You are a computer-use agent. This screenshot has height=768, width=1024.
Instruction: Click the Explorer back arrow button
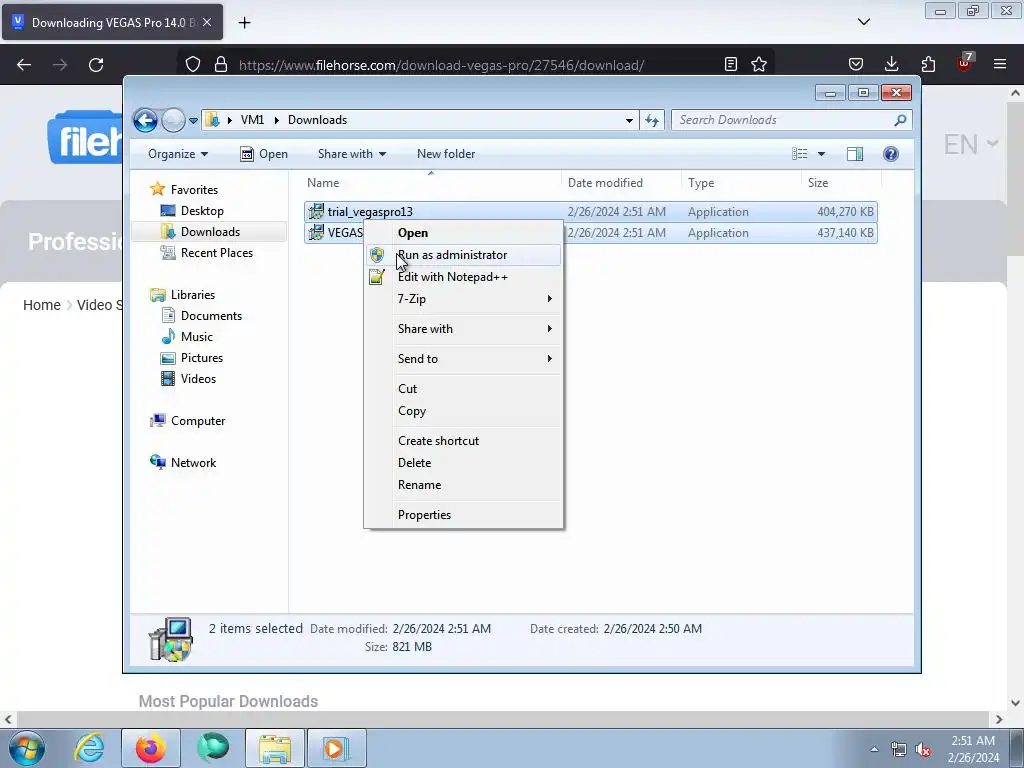click(x=145, y=120)
